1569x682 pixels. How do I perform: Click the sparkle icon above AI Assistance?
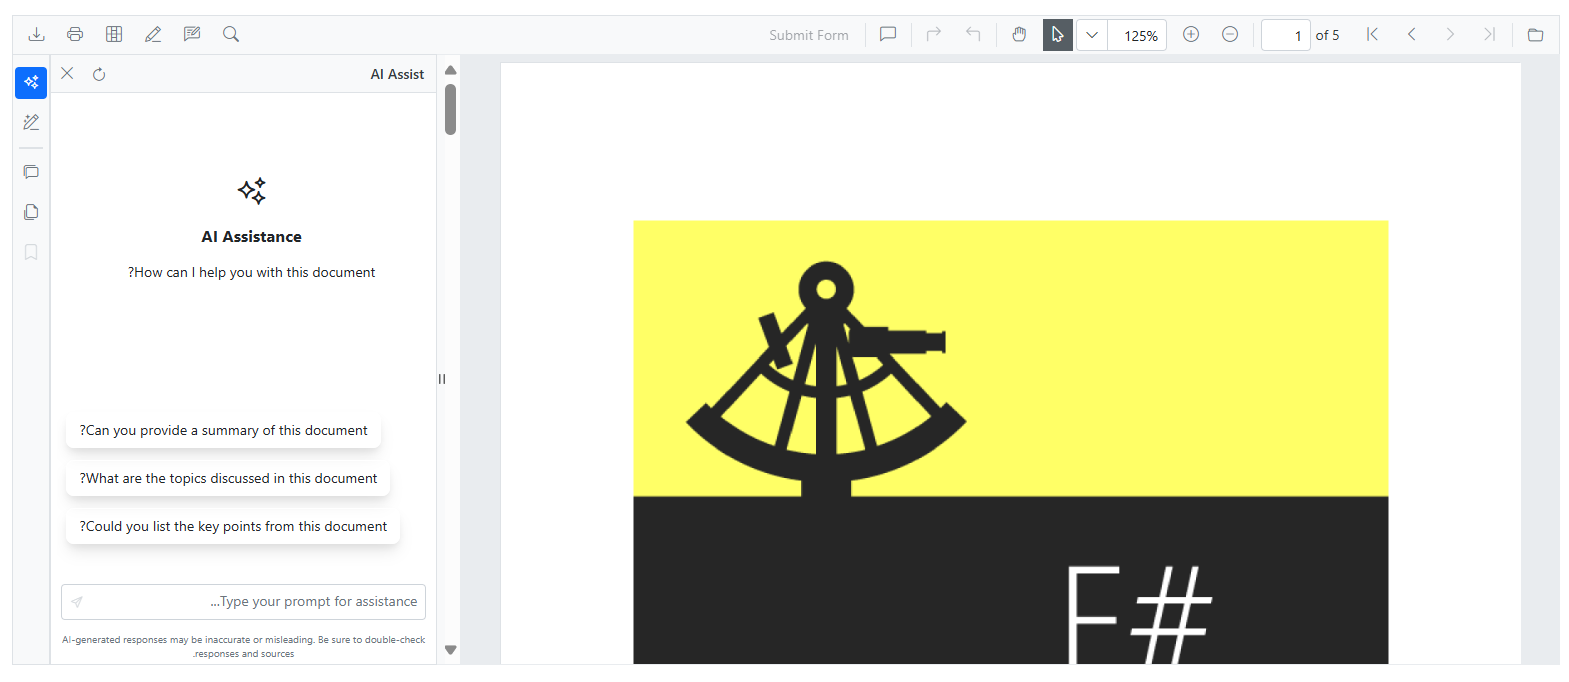252,191
